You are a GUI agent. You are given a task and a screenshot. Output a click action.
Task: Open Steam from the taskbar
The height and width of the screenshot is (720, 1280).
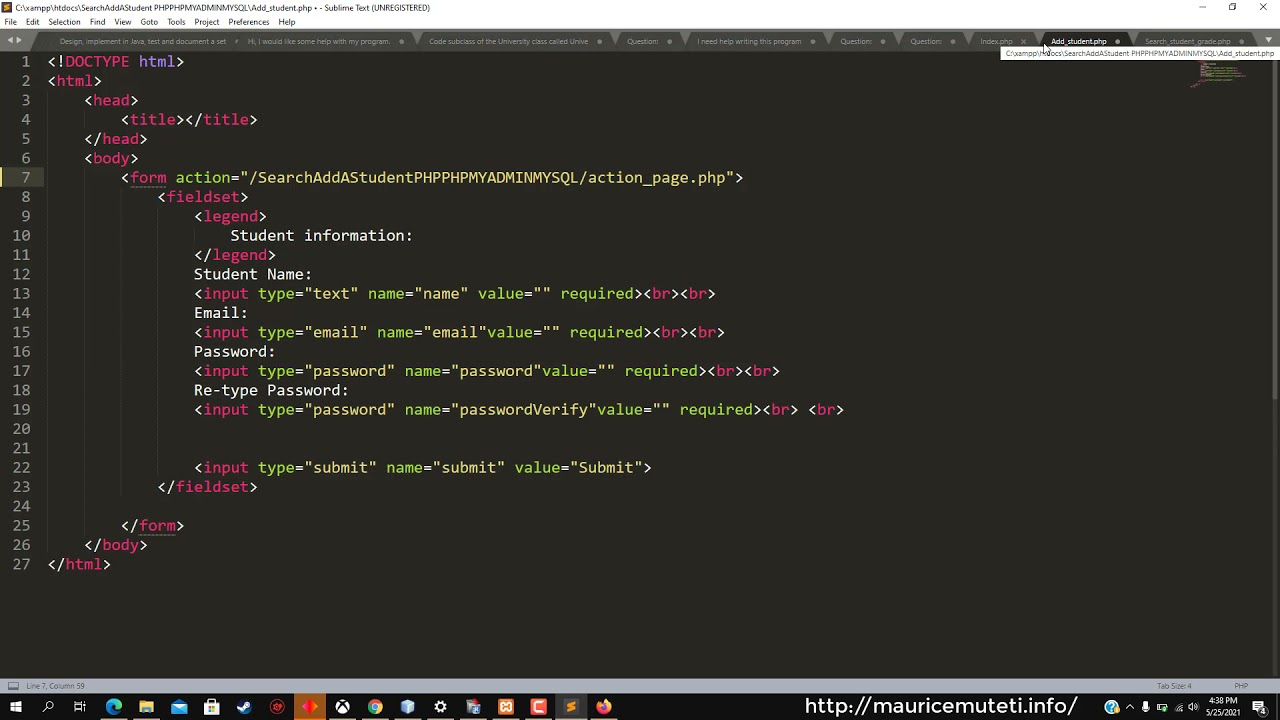pos(244,707)
